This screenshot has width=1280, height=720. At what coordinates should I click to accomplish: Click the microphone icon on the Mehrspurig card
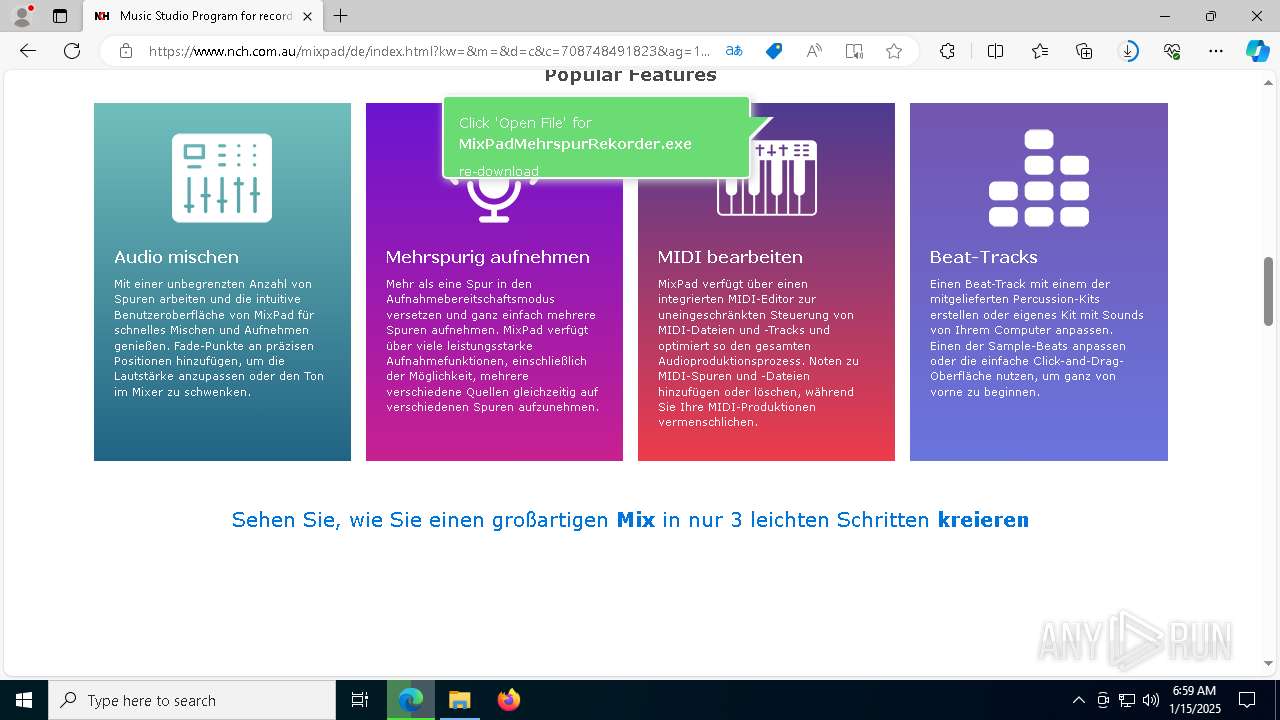[494, 199]
